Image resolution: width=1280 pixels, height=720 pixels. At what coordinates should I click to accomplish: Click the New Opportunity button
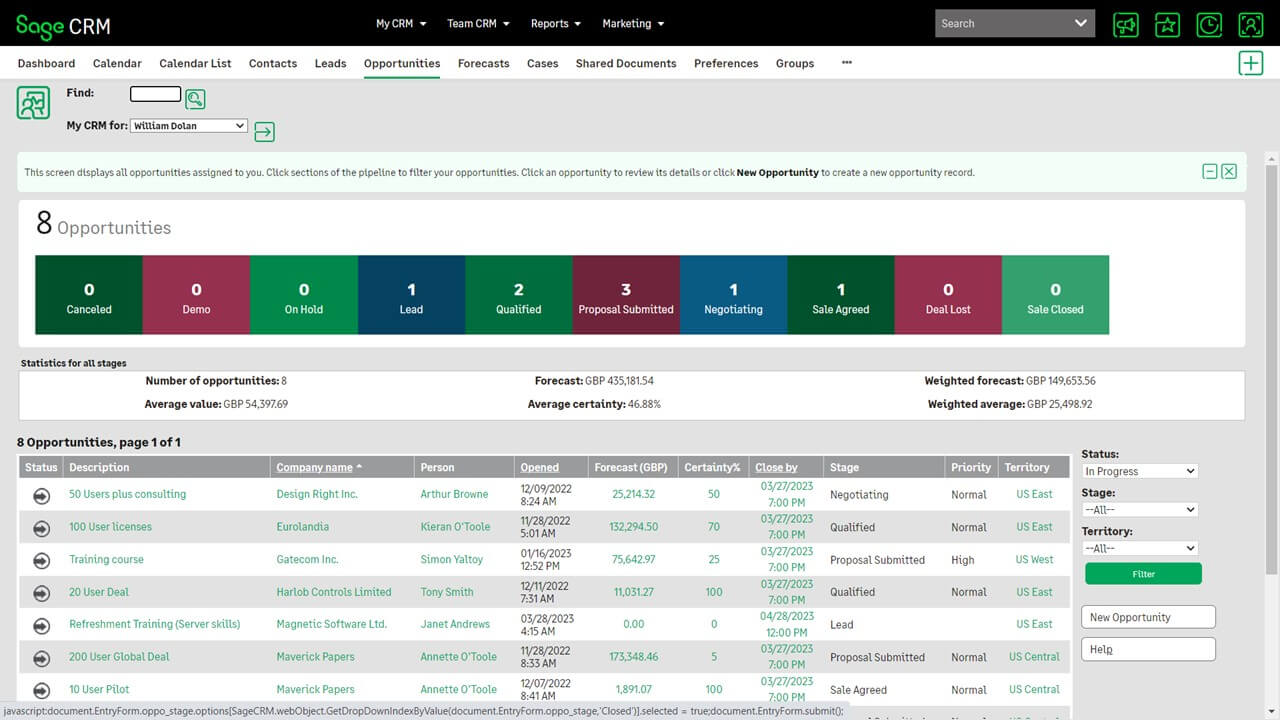(1148, 617)
